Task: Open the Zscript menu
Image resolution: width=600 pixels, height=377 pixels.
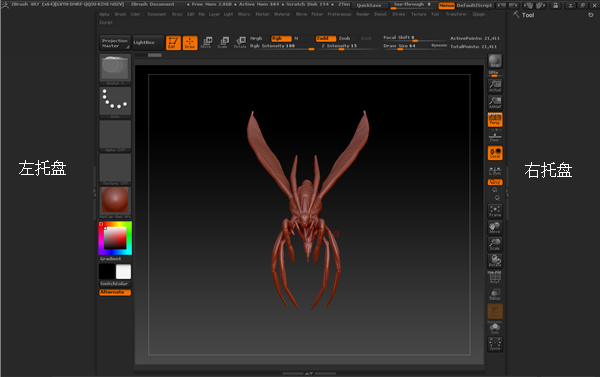Action: point(106,23)
